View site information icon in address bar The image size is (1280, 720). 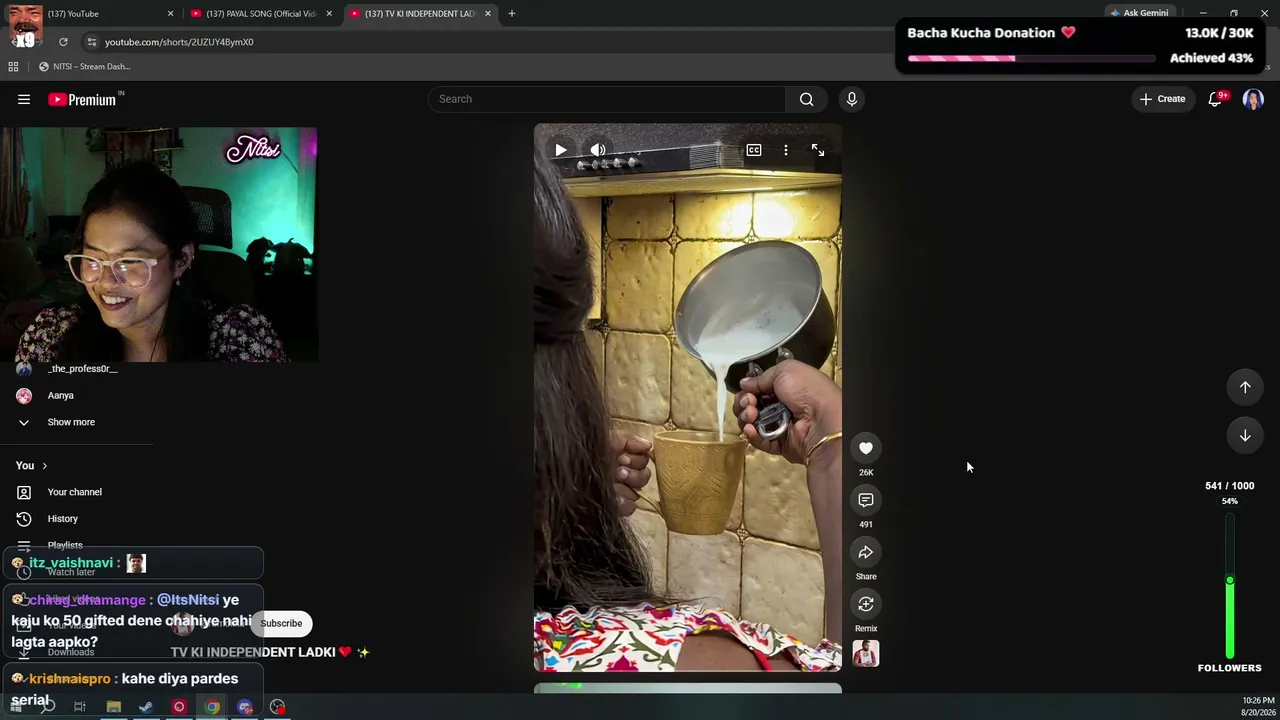click(x=91, y=42)
